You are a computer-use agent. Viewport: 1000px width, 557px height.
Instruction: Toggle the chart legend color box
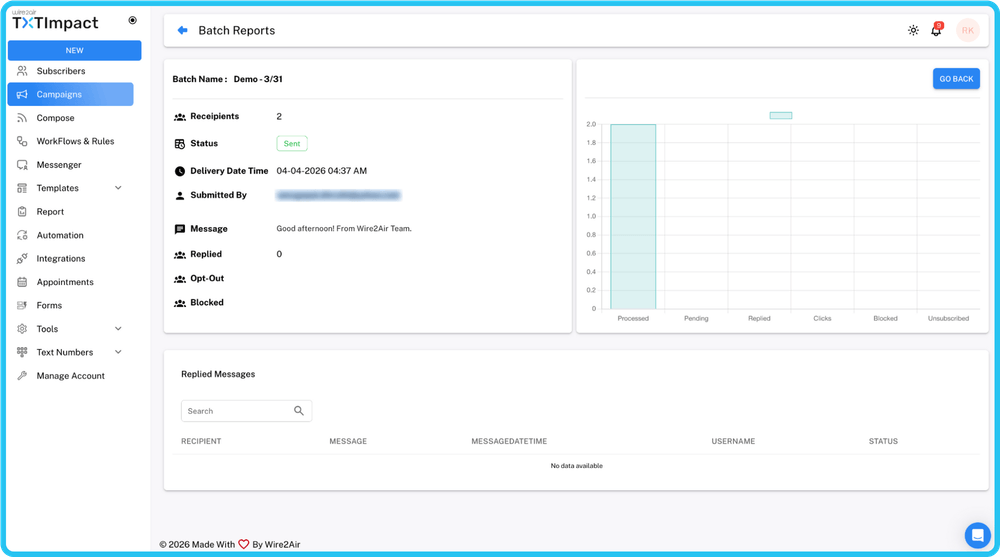781,115
